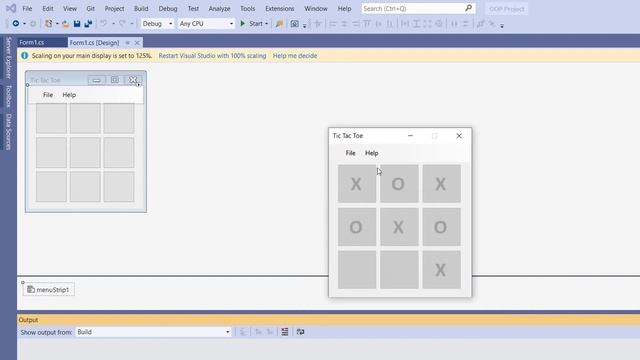Screen dimensions: 640x360
Task: Expand the Undo history dropdown arrow
Action: 113,24
